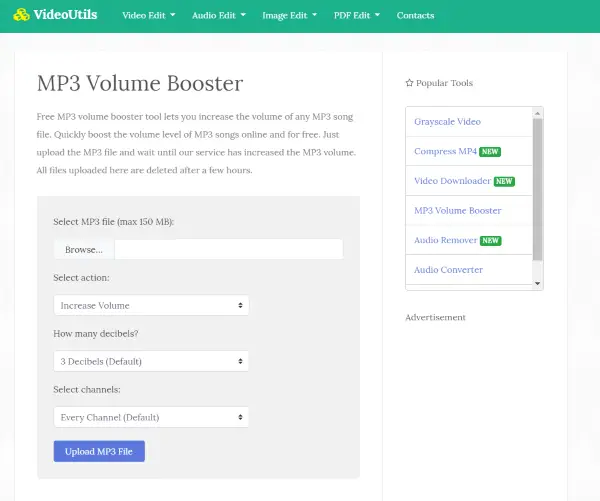Image resolution: width=600 pixels, height=501 pixels.
Task: Click the Popular Tools list scroll-down arrow
Action: pos(538,284)
